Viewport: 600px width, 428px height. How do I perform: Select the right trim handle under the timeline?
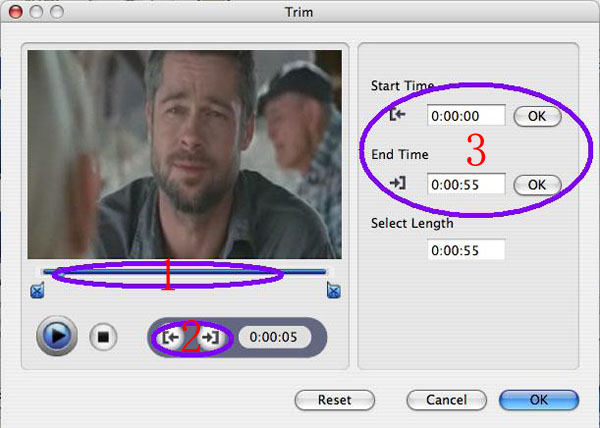coord(333,291)
